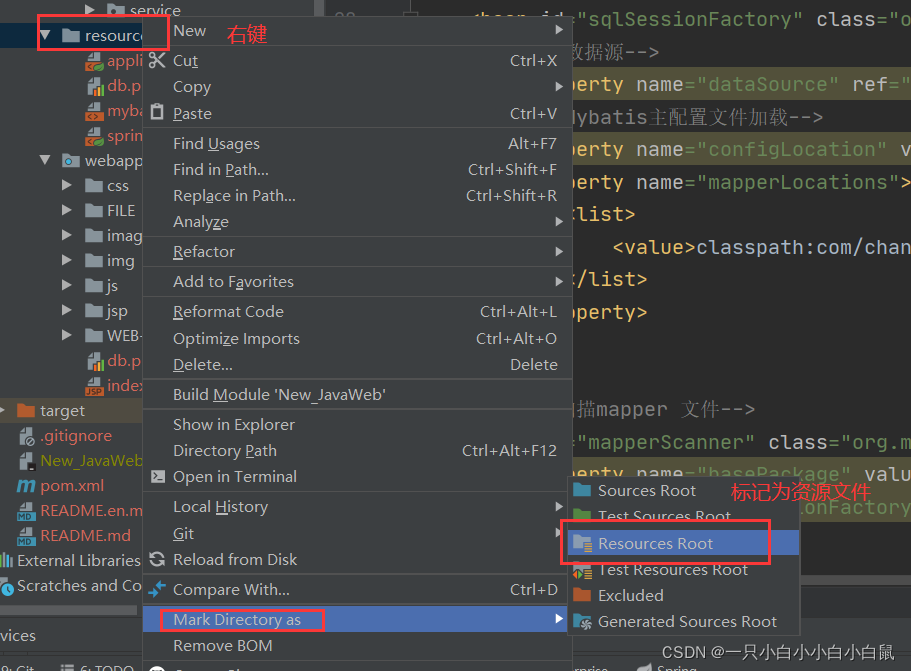Viewport: 911px width, 671px height.
Task: Mark directory as Sources Root
Action: click(683, 490)
